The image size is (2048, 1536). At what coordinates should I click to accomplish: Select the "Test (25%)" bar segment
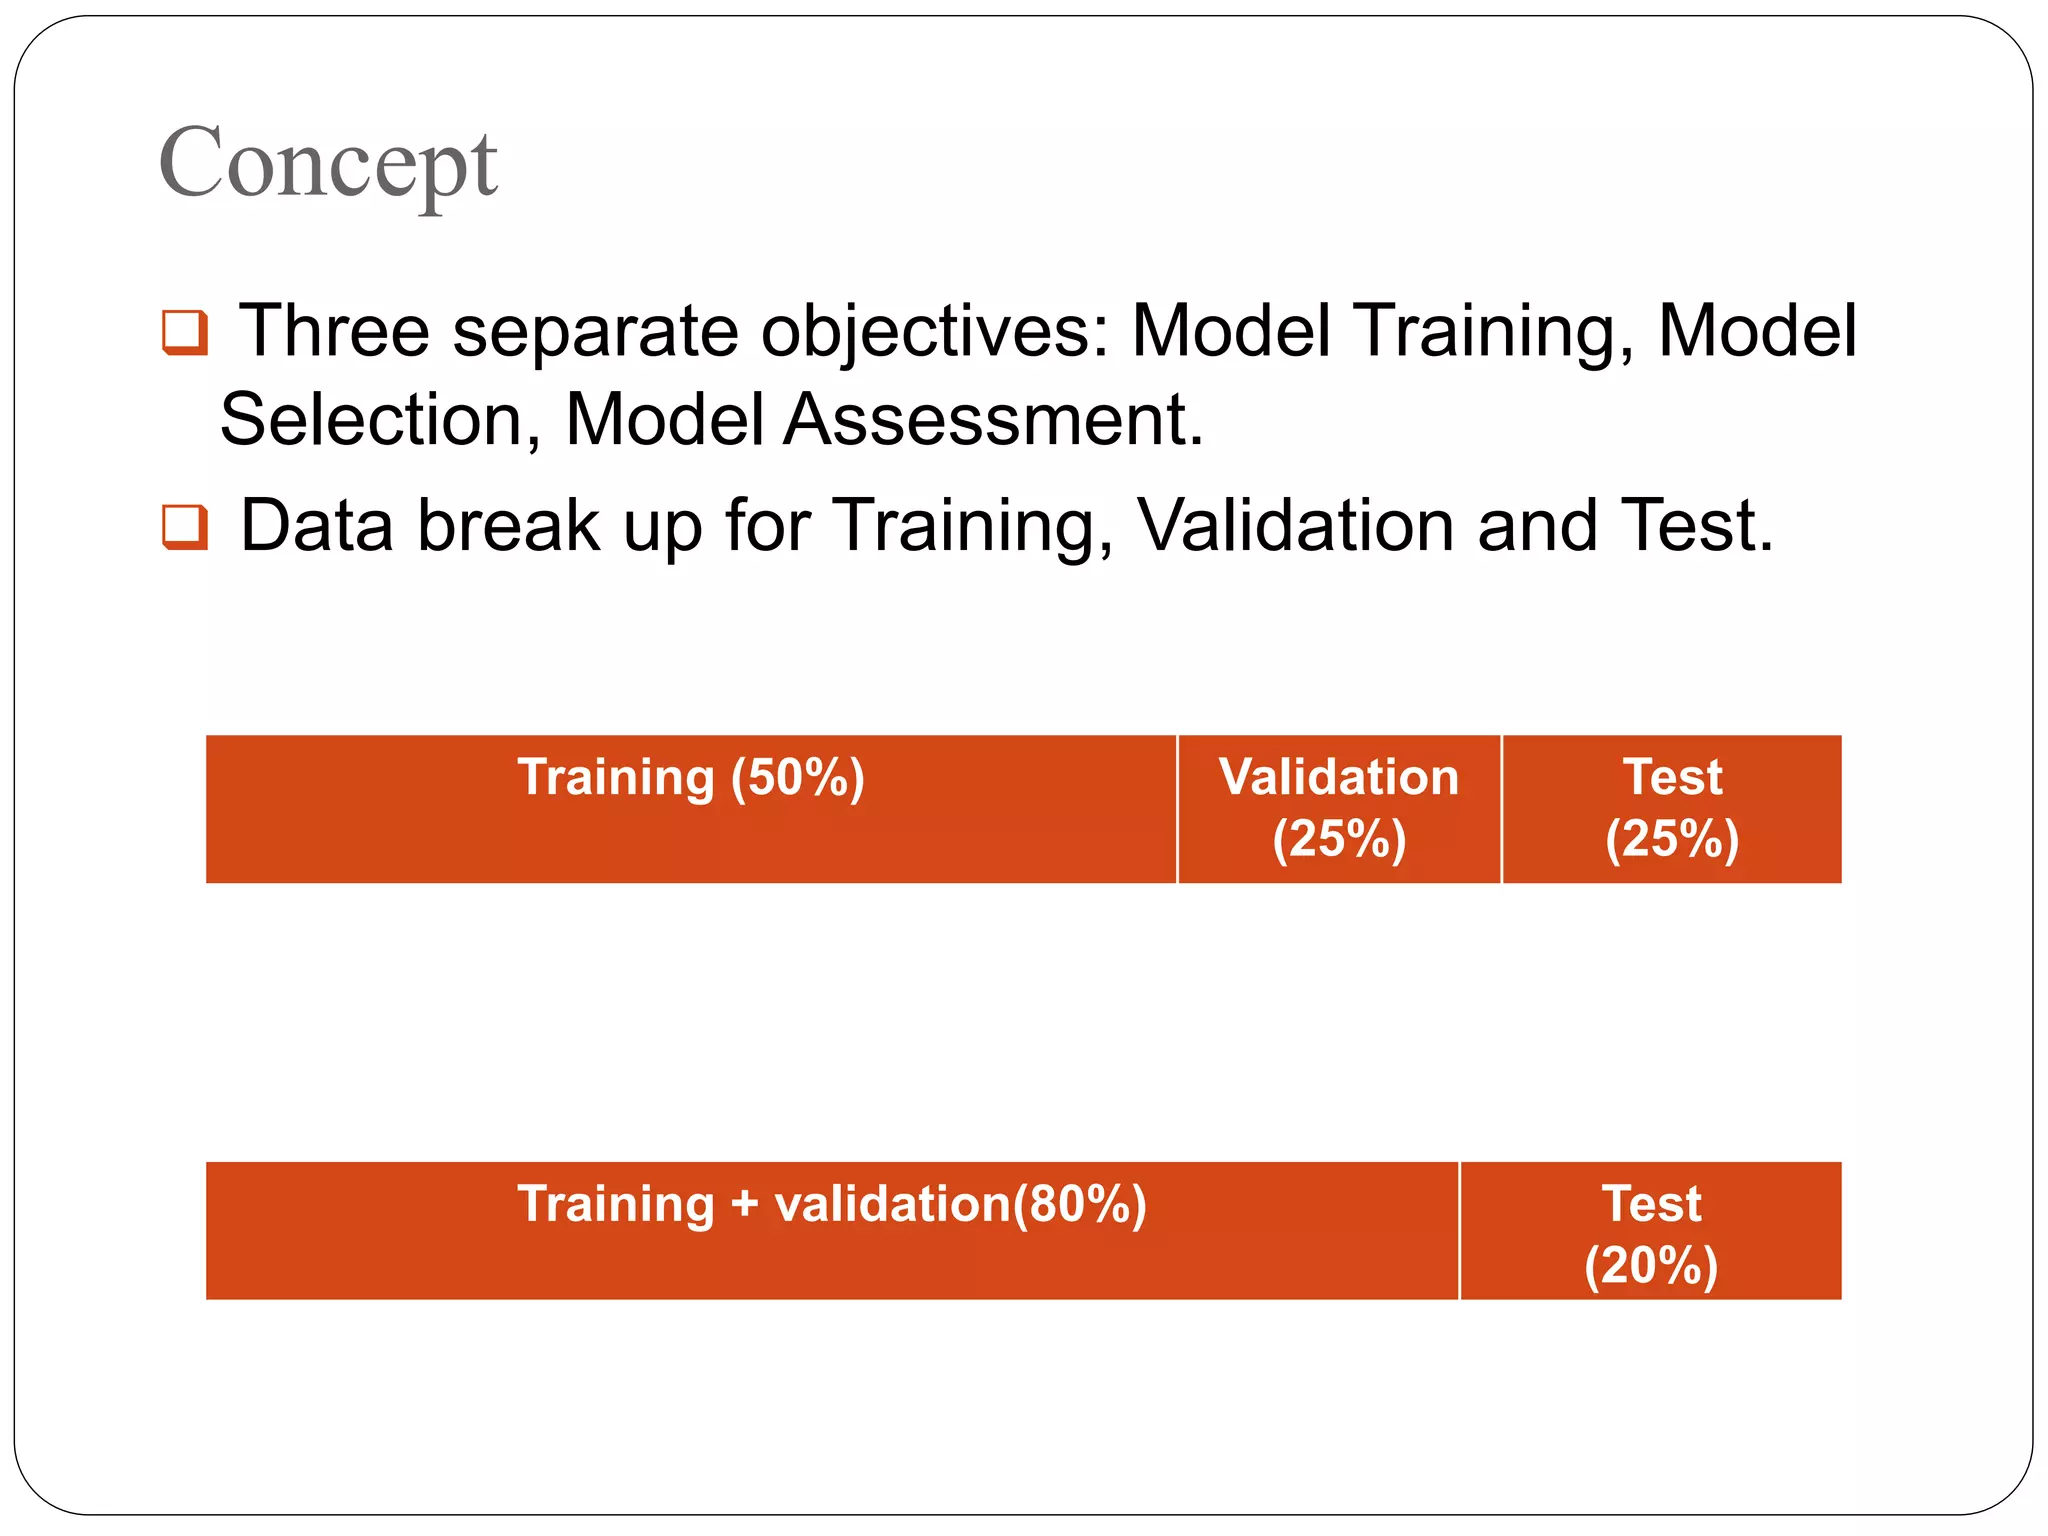(1672, 808)
